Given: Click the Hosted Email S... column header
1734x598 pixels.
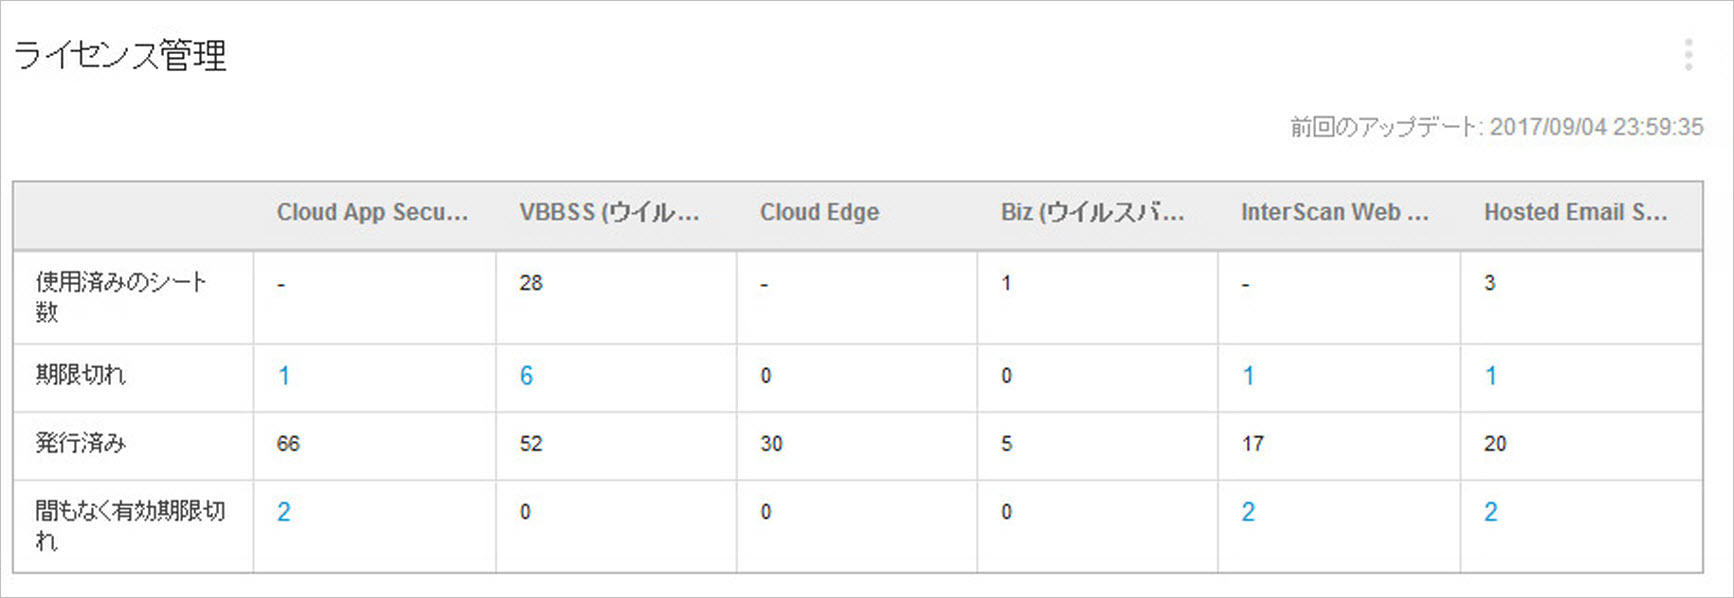Looking at the screenshot, I should (x=1575, y=212).
